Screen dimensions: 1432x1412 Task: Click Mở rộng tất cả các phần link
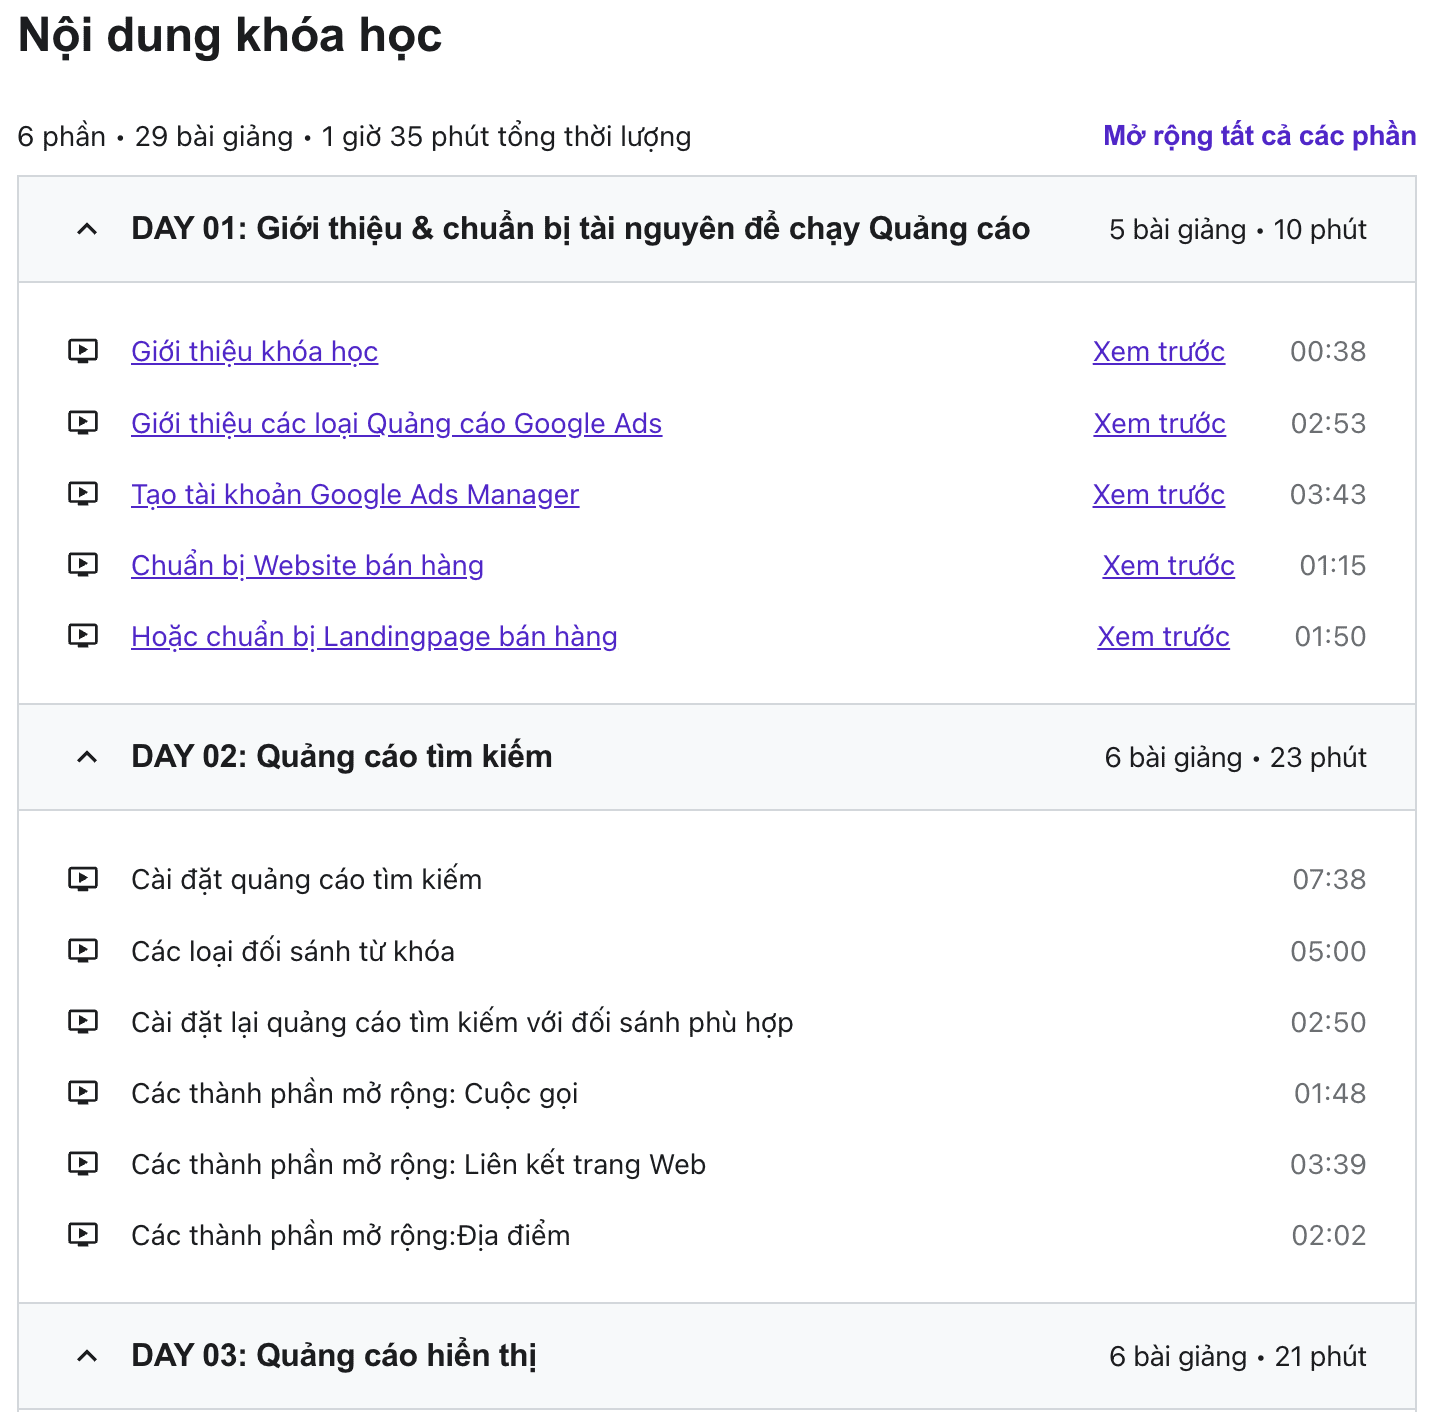click(1259, 136)
